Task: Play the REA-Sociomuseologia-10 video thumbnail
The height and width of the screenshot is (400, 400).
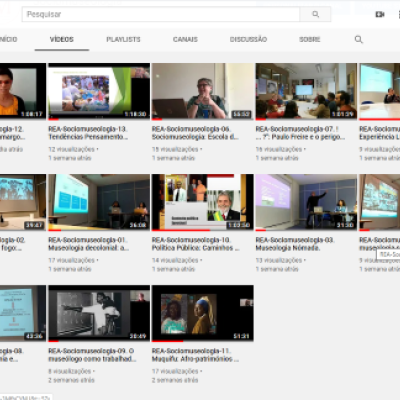Action: pos(203,202)
